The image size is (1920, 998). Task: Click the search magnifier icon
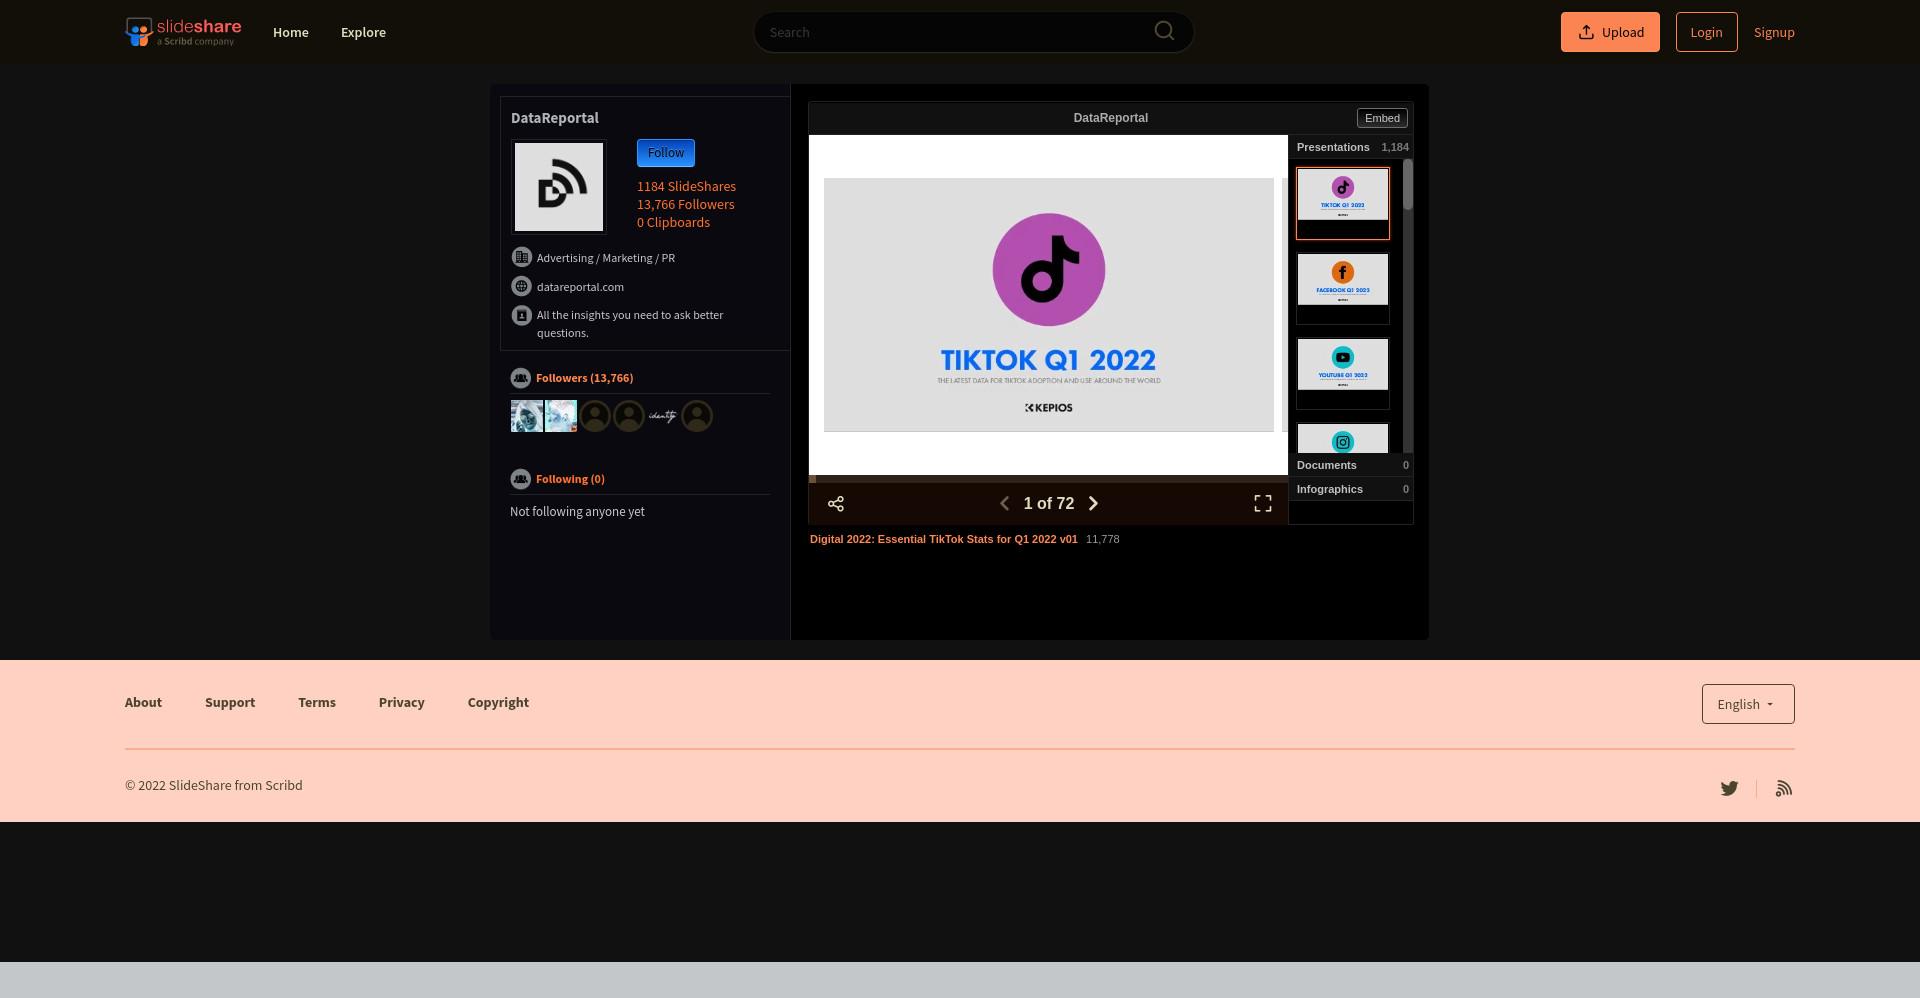coord(1164,31)
